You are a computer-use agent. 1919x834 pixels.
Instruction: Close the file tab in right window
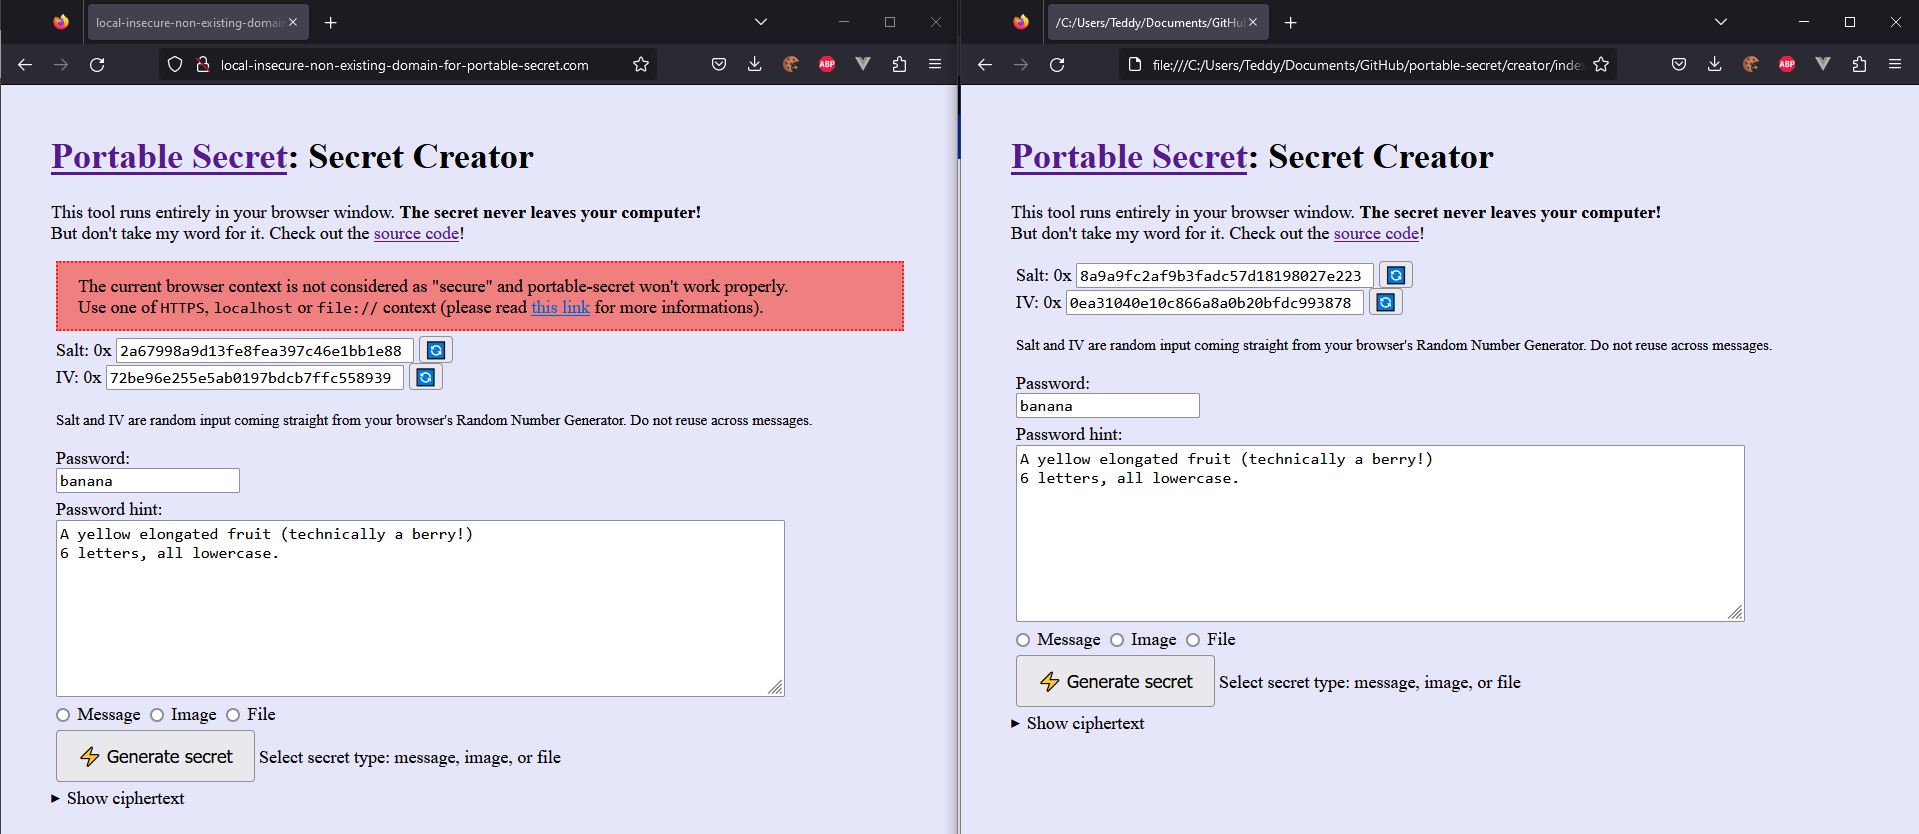[1253, 22]
